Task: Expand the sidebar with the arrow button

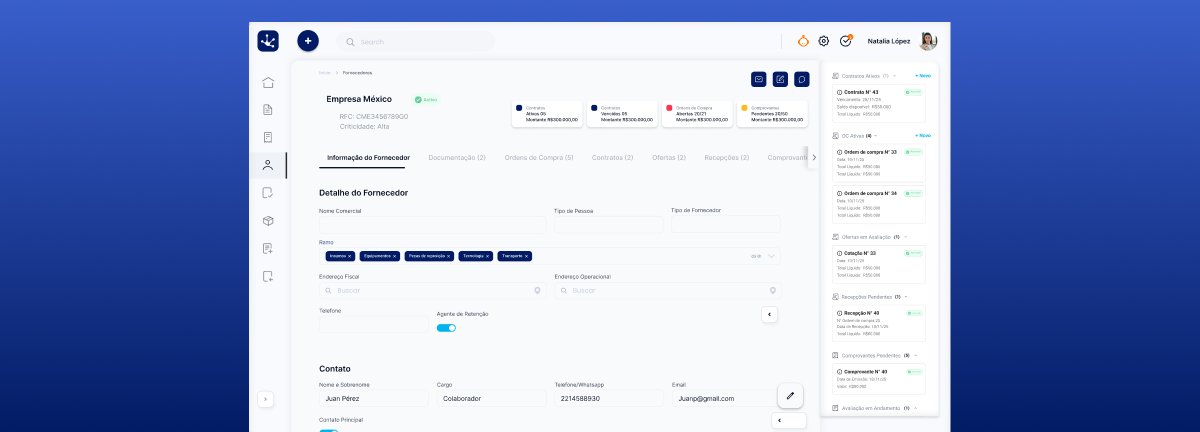Action: pos(265,399)
